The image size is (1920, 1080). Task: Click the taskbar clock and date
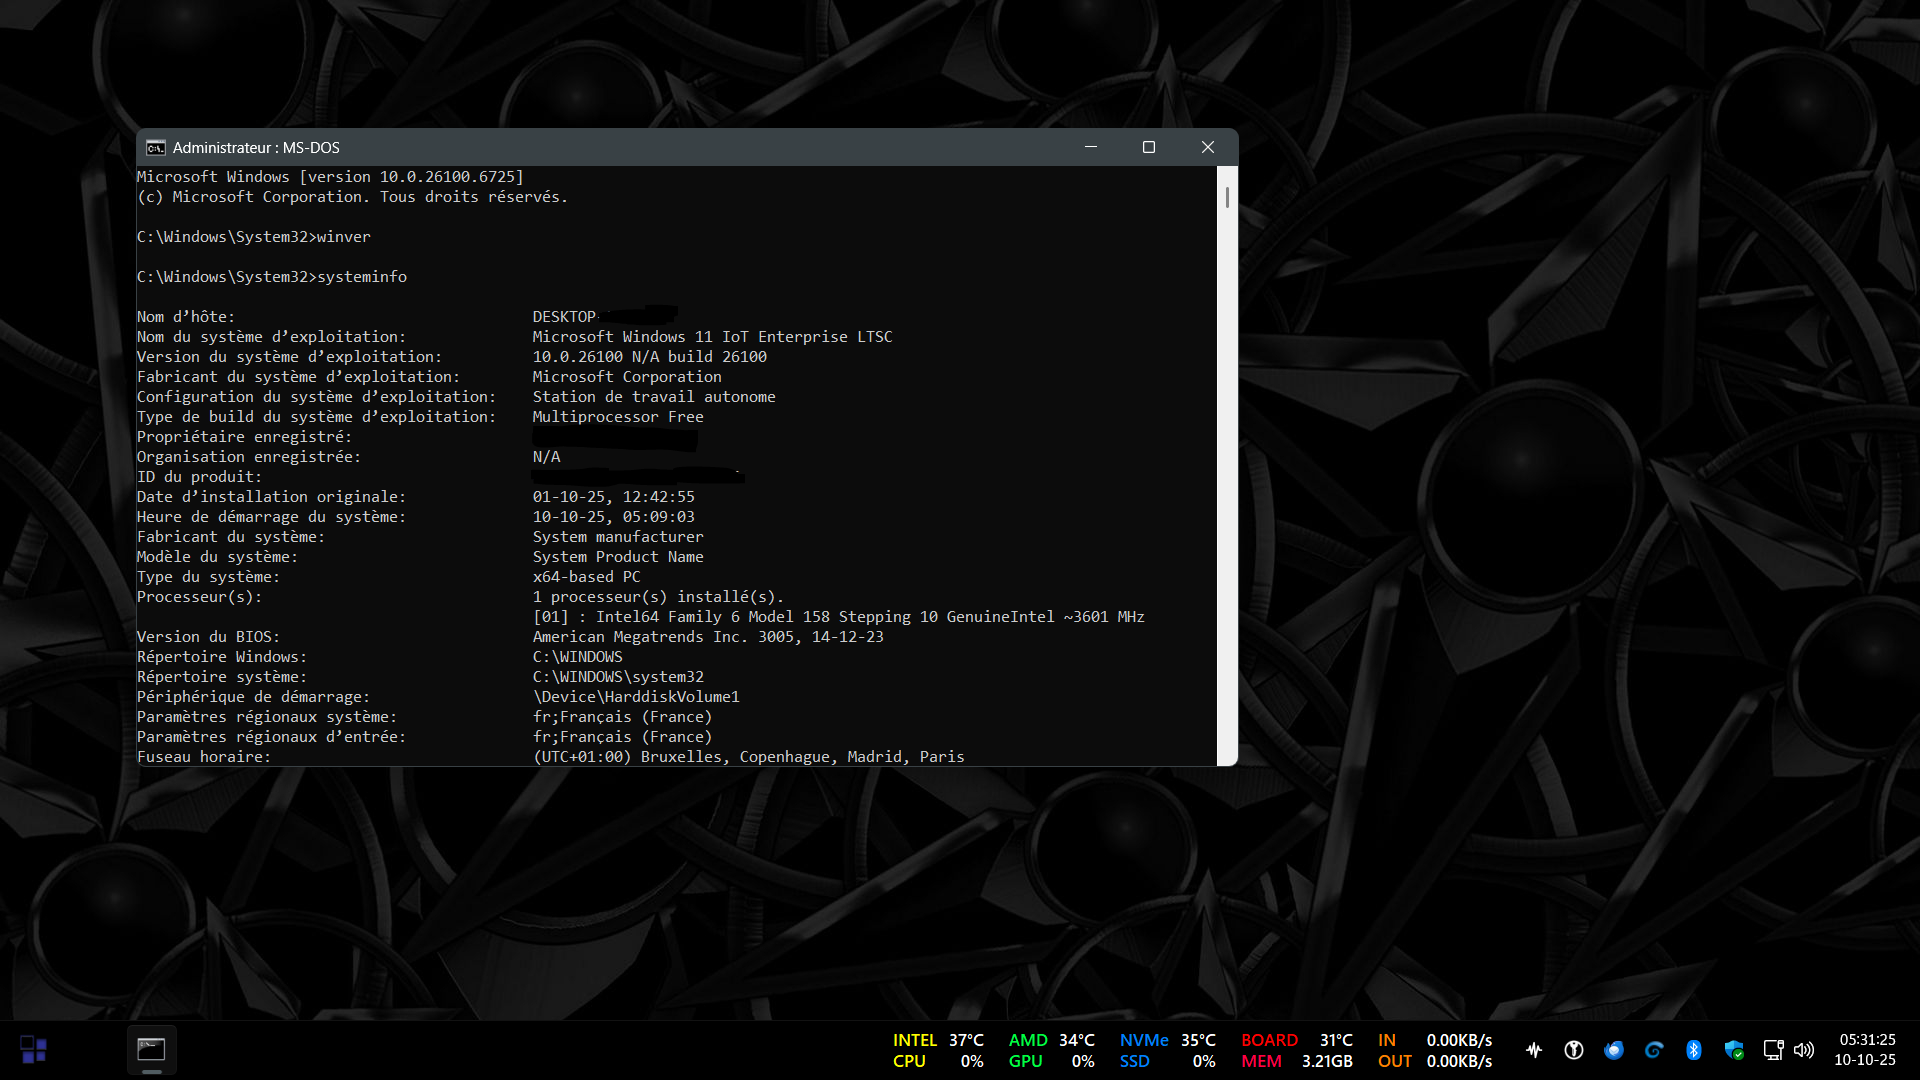(1865, 1050)
